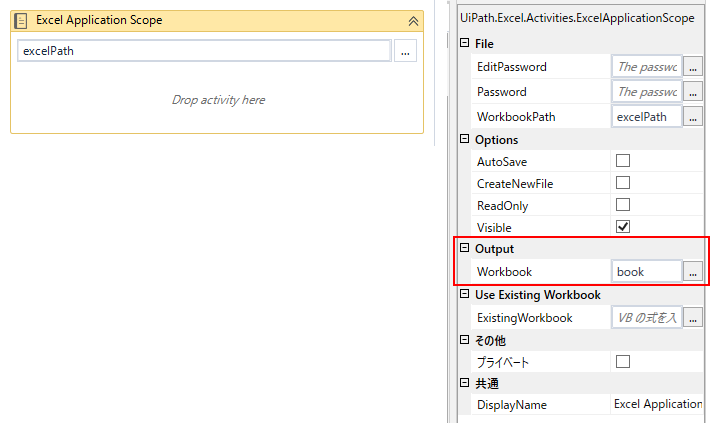Collapse the その他 property section

465,340
